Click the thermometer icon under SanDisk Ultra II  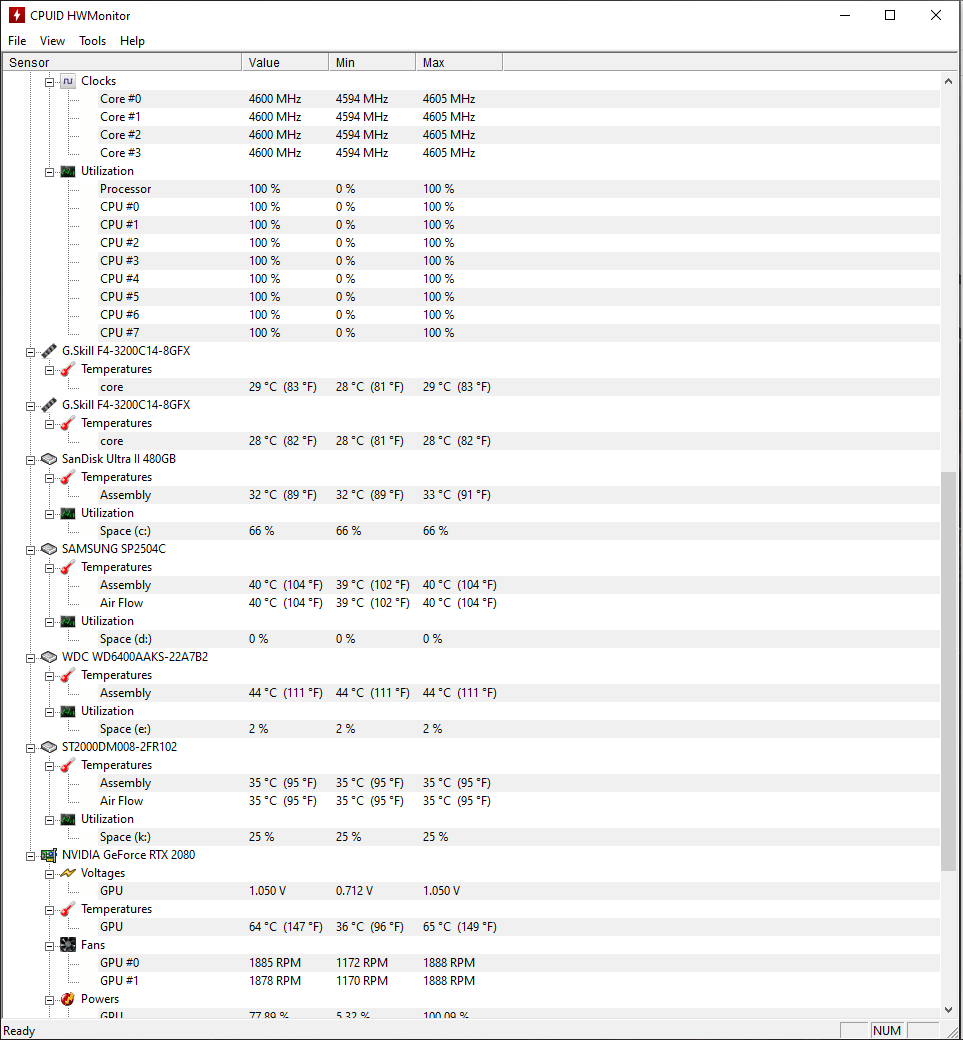pos(68,477)
